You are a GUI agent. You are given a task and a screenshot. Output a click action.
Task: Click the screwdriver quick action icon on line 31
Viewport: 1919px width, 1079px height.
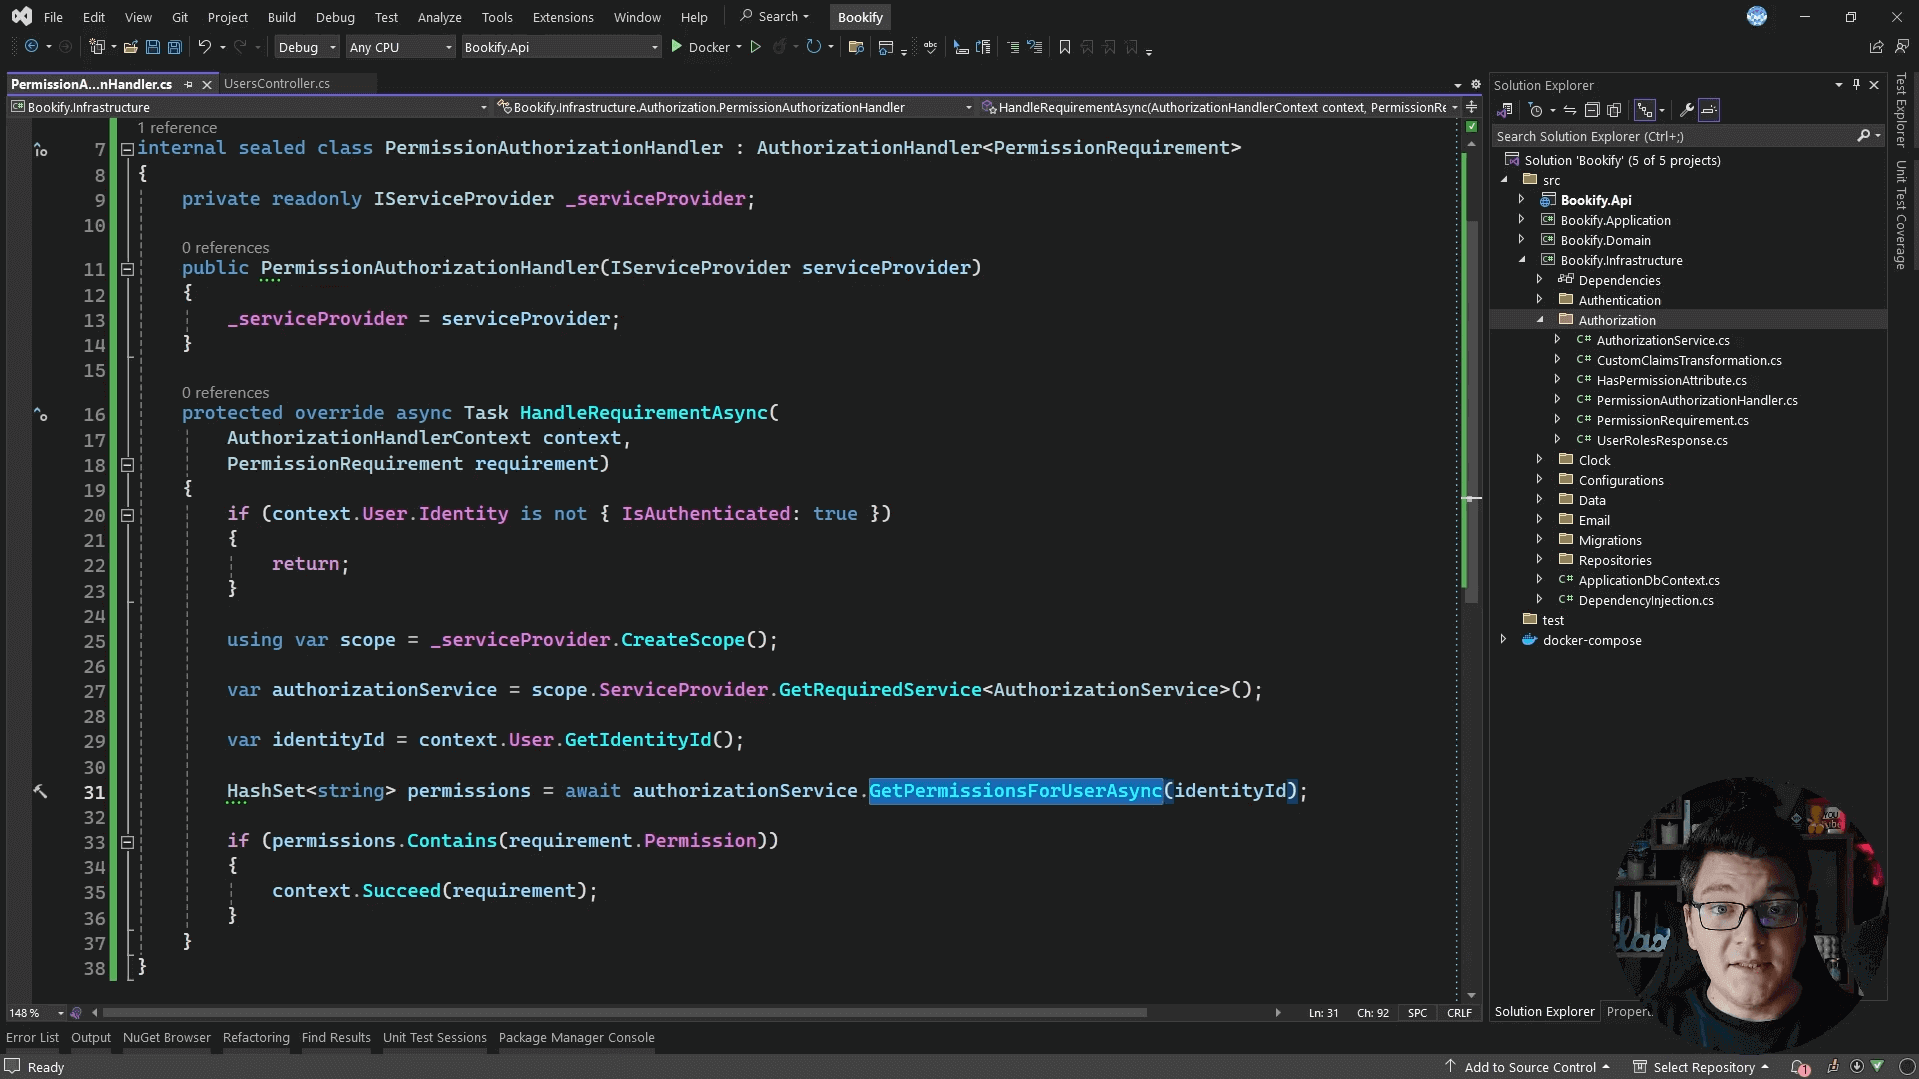coord(41,791)
